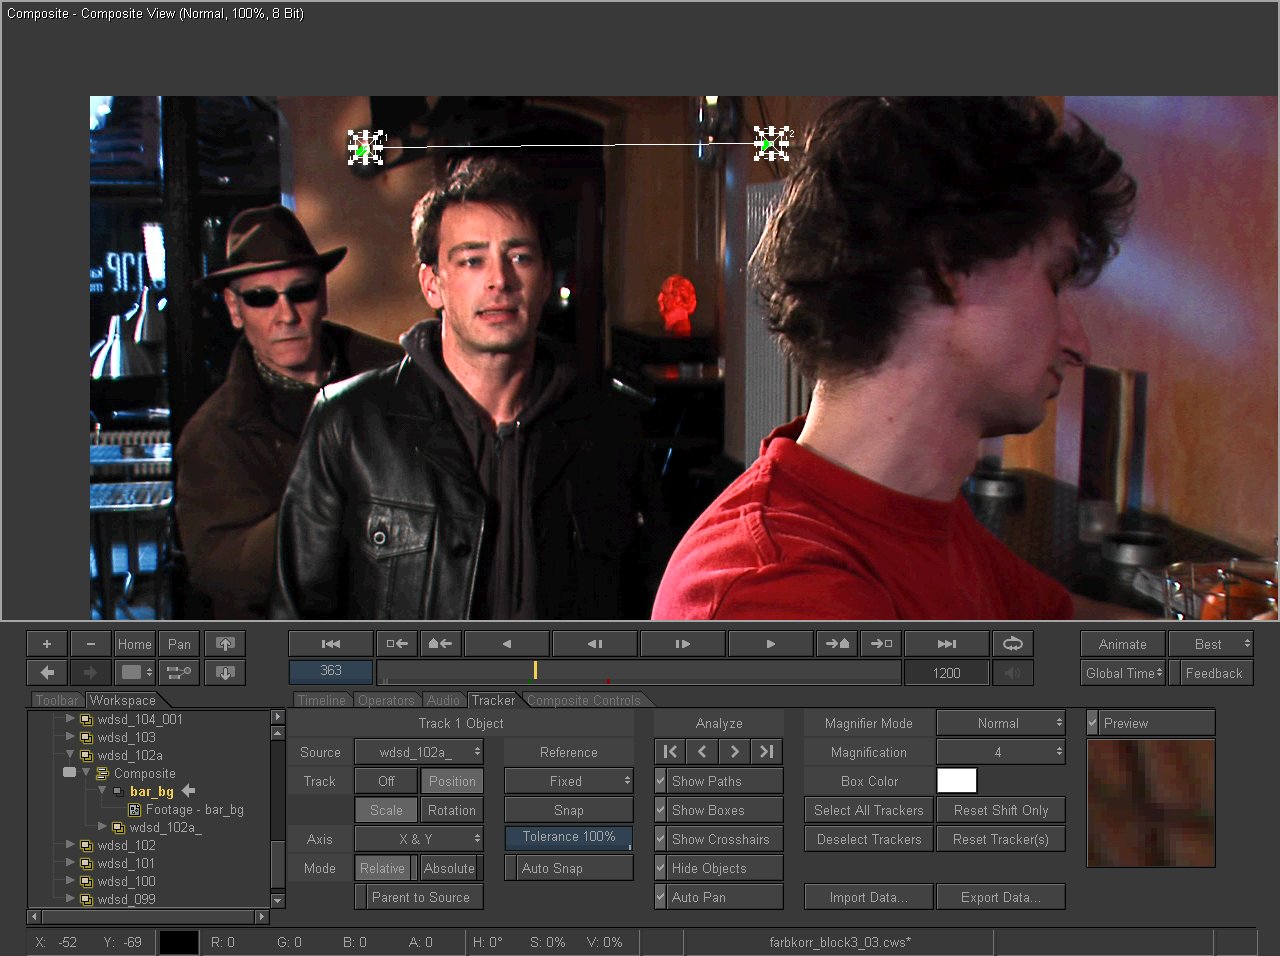This screenshot has width=1280, height=956.
Task: Analyze backward one frame
Action: point(702,752)
